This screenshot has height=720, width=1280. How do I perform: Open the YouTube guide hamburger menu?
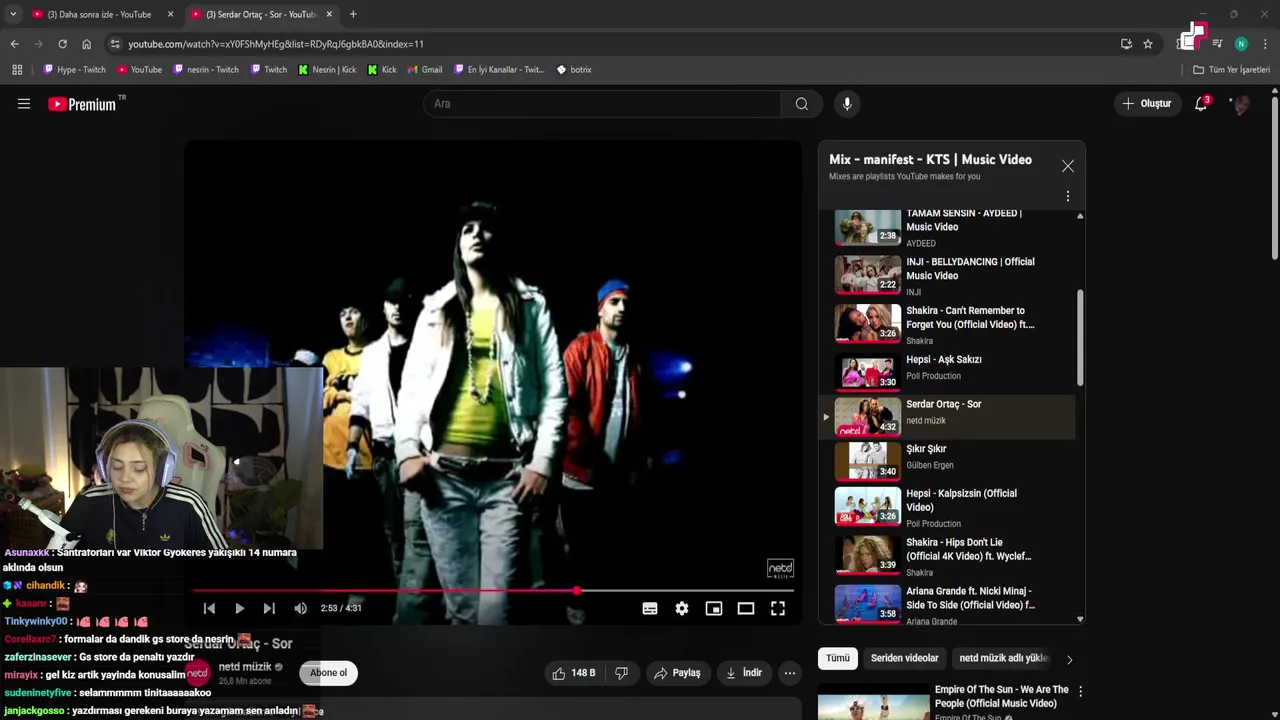(24, 104)
